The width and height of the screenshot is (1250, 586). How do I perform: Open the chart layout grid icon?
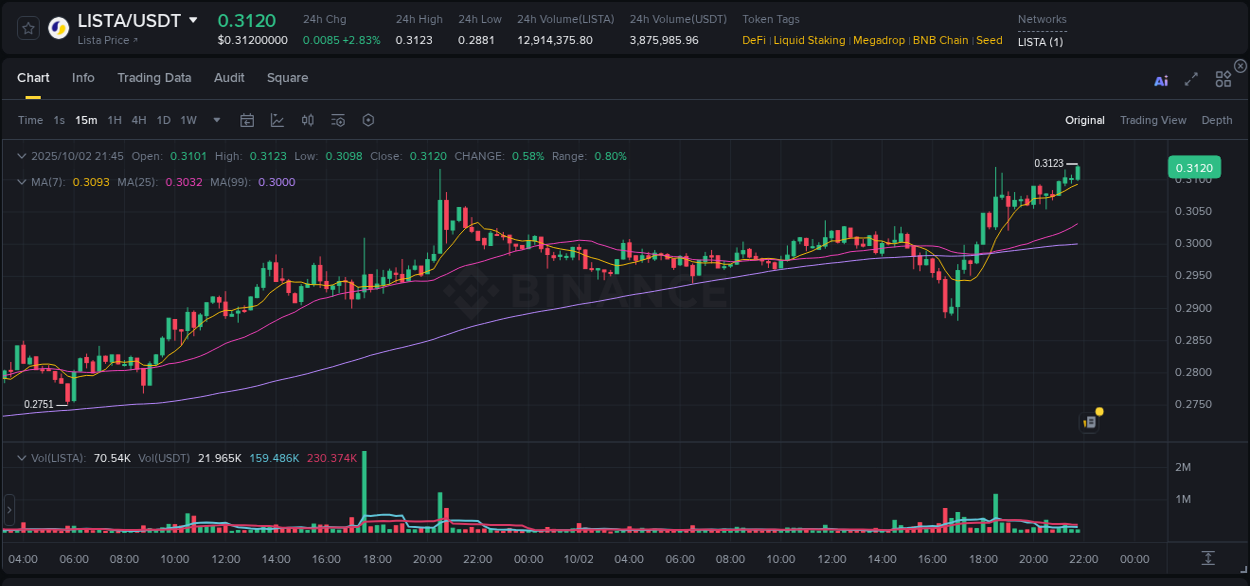pos(1223,78)
